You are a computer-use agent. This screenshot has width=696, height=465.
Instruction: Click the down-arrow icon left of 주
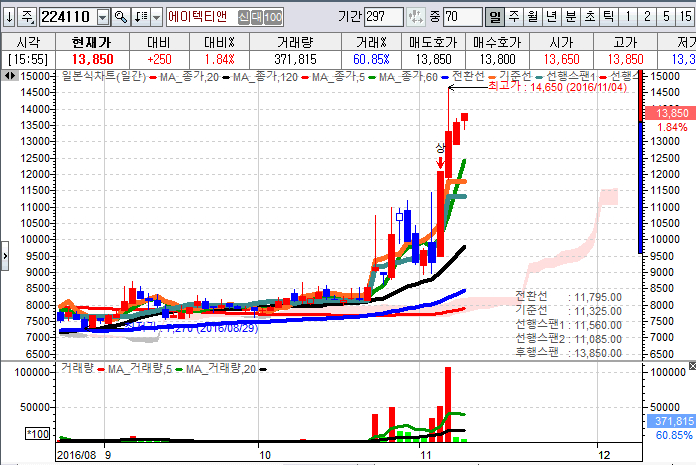8,17
